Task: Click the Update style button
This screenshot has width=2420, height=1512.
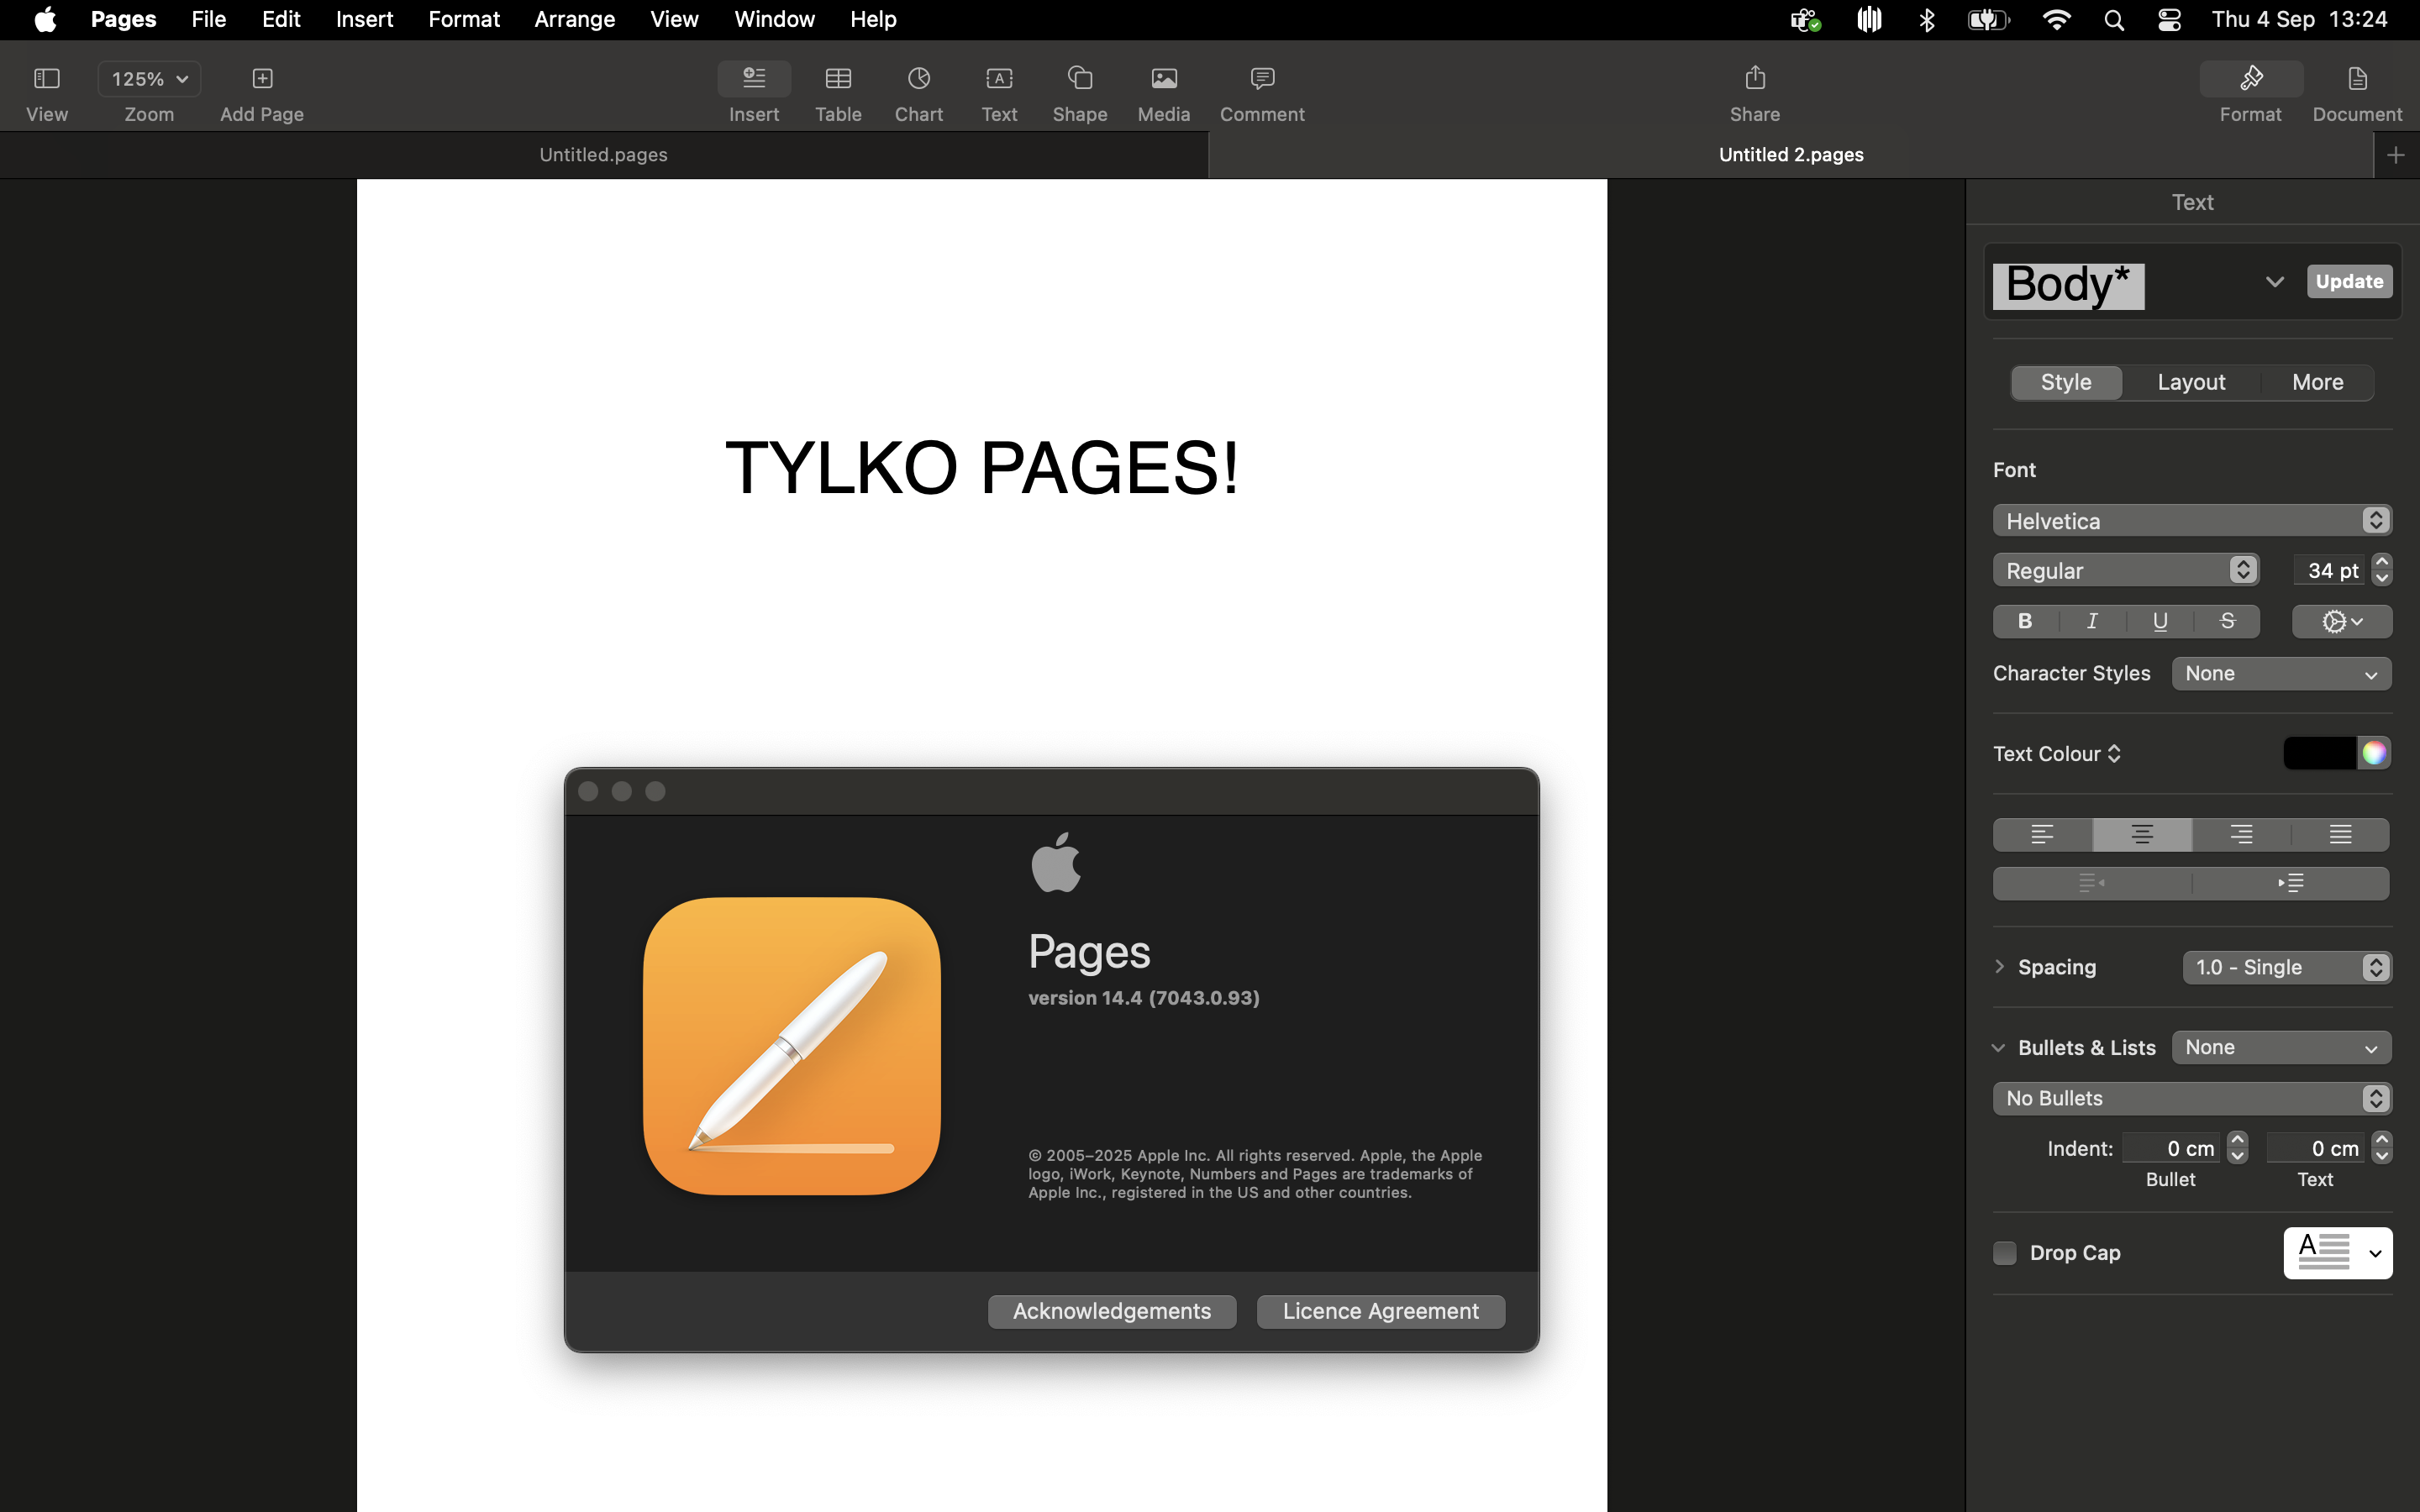Action: point(2348,281)
